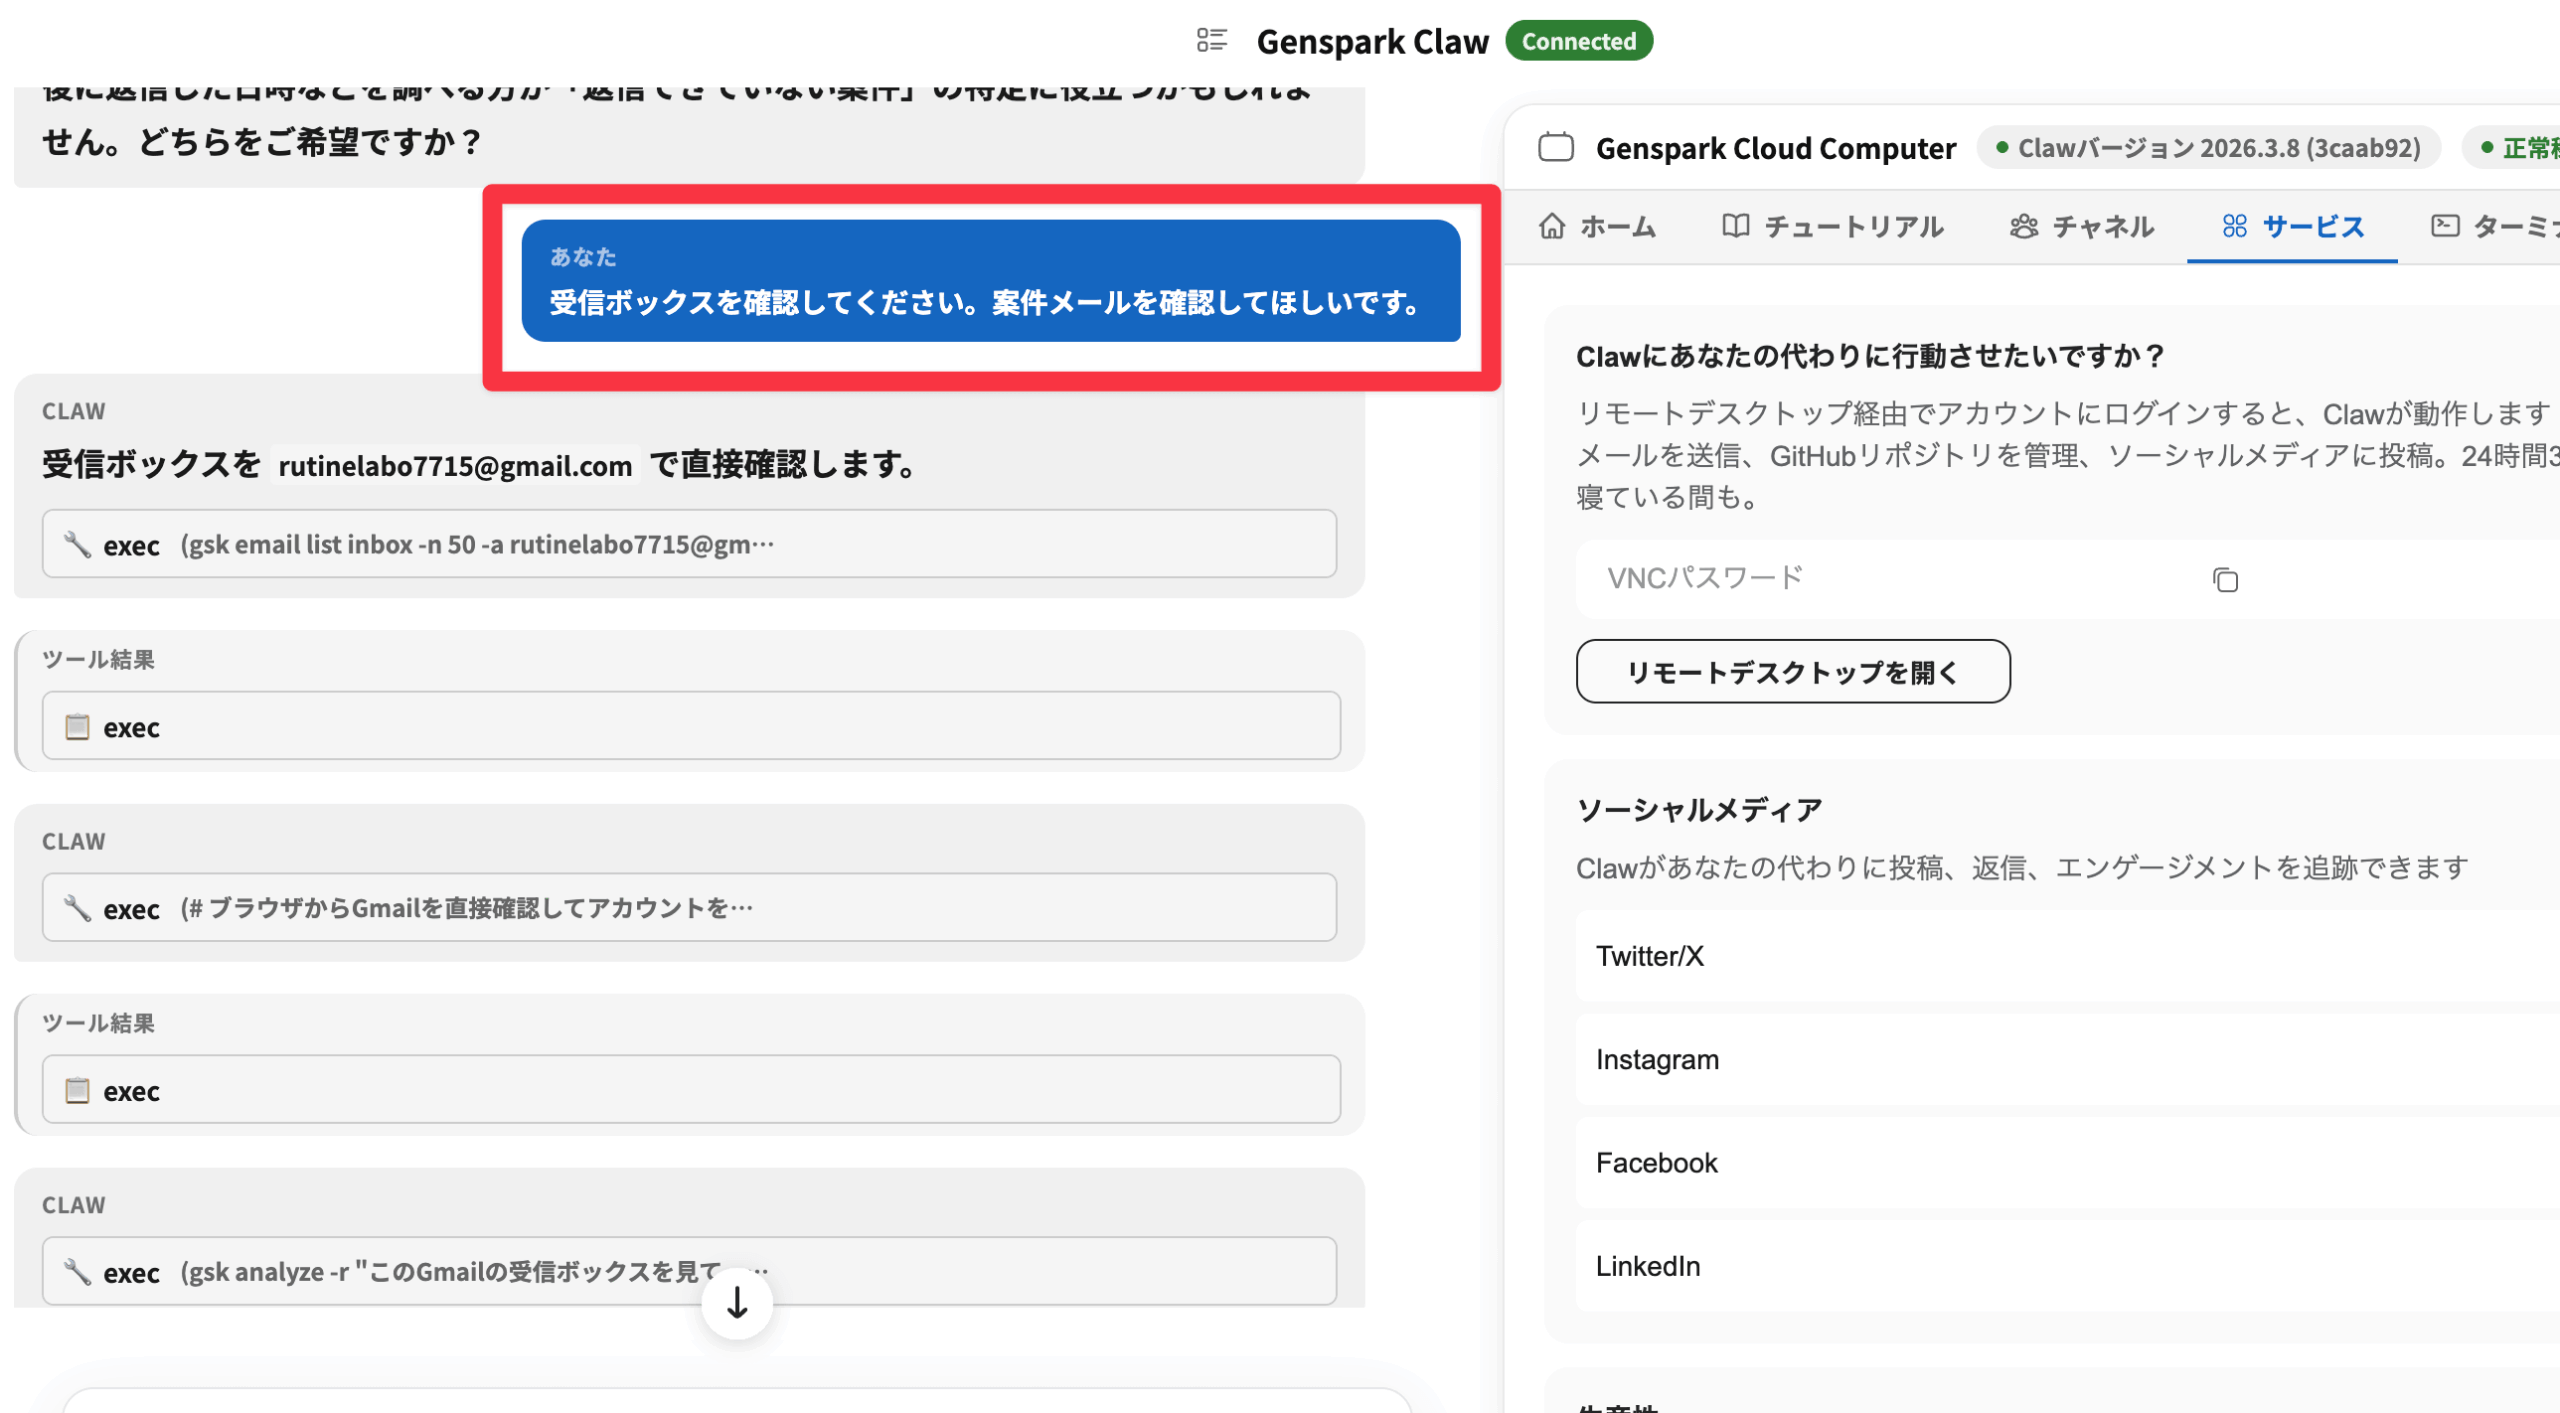Click the sidebar list icon beside Genspark Claw
This screenshot has height=1413, width=2560.
click(x=1211, y=40)
